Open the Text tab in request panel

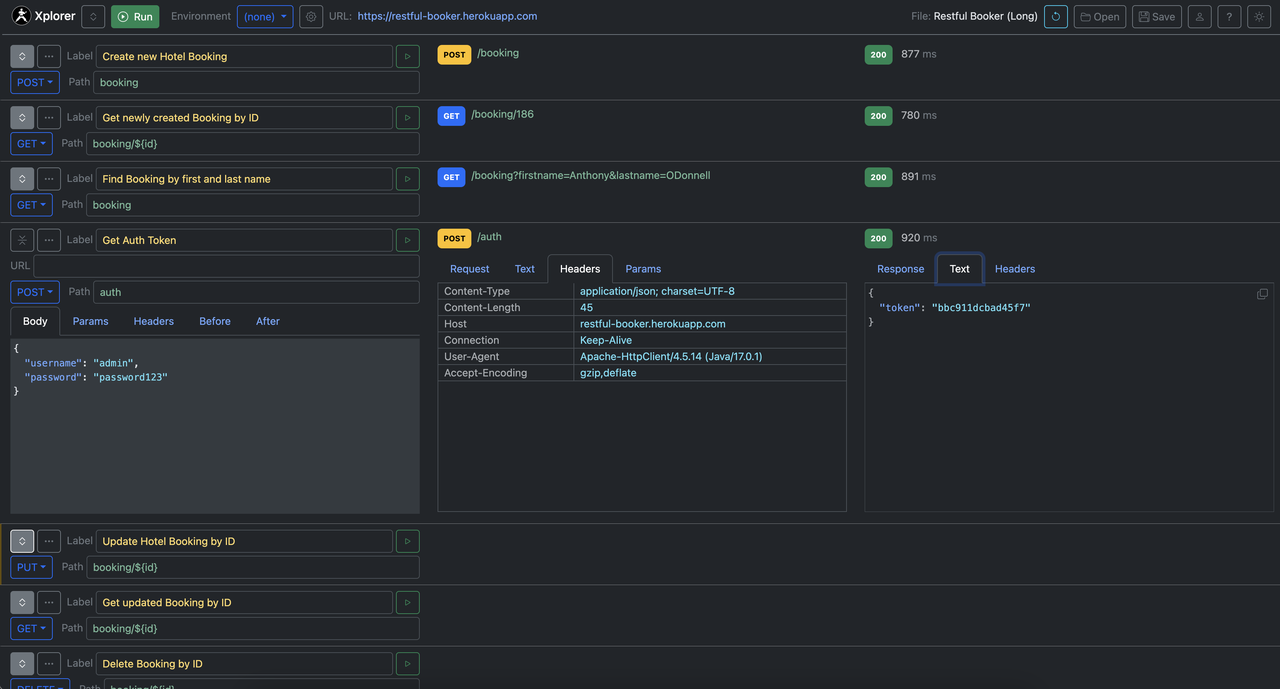click(x=525, y=269)
